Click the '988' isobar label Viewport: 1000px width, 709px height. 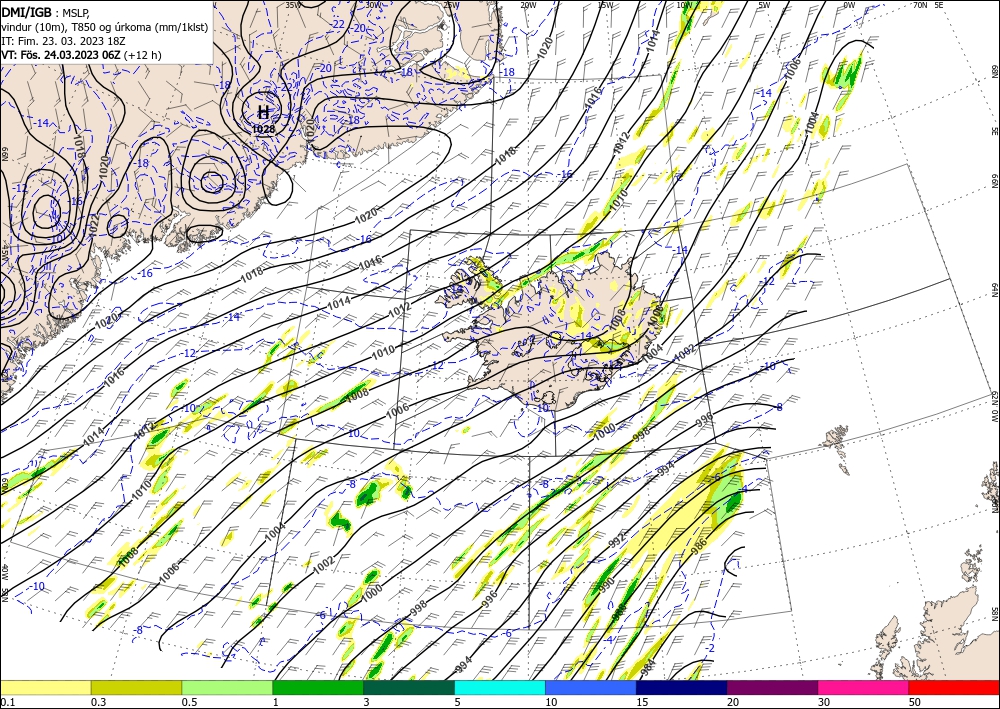point(619,611)
